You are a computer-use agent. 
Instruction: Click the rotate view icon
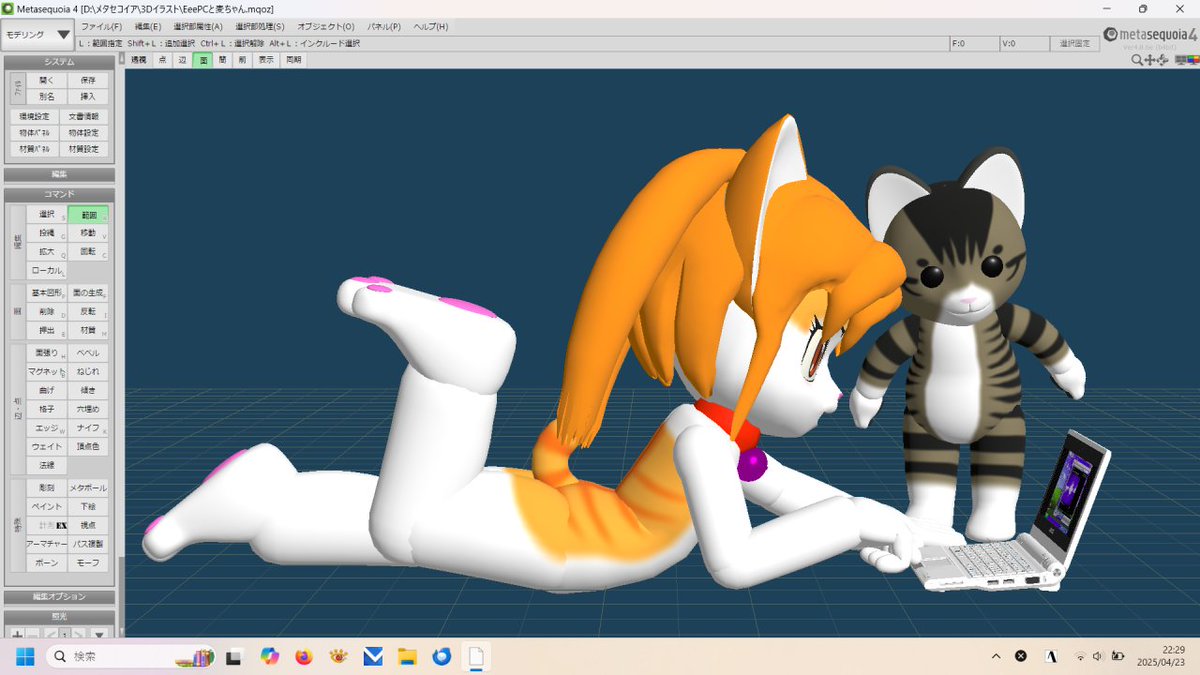click(x=1163, y=60)
